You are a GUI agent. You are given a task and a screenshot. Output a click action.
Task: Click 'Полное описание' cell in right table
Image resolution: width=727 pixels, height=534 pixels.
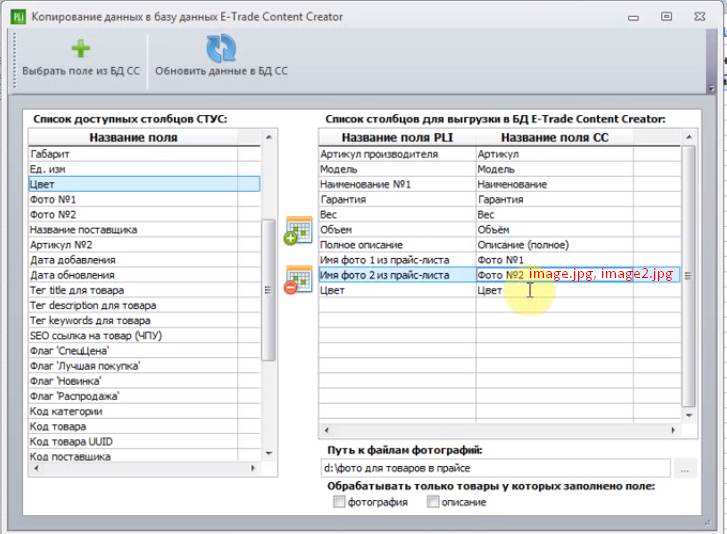click(397, 245)
